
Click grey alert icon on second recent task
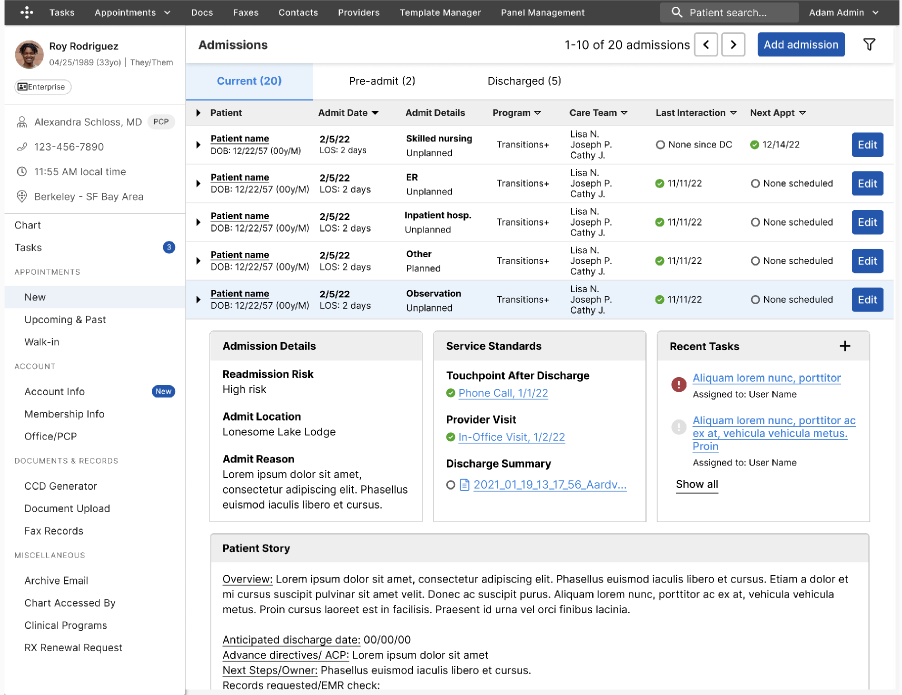click(x=679, y=427)
